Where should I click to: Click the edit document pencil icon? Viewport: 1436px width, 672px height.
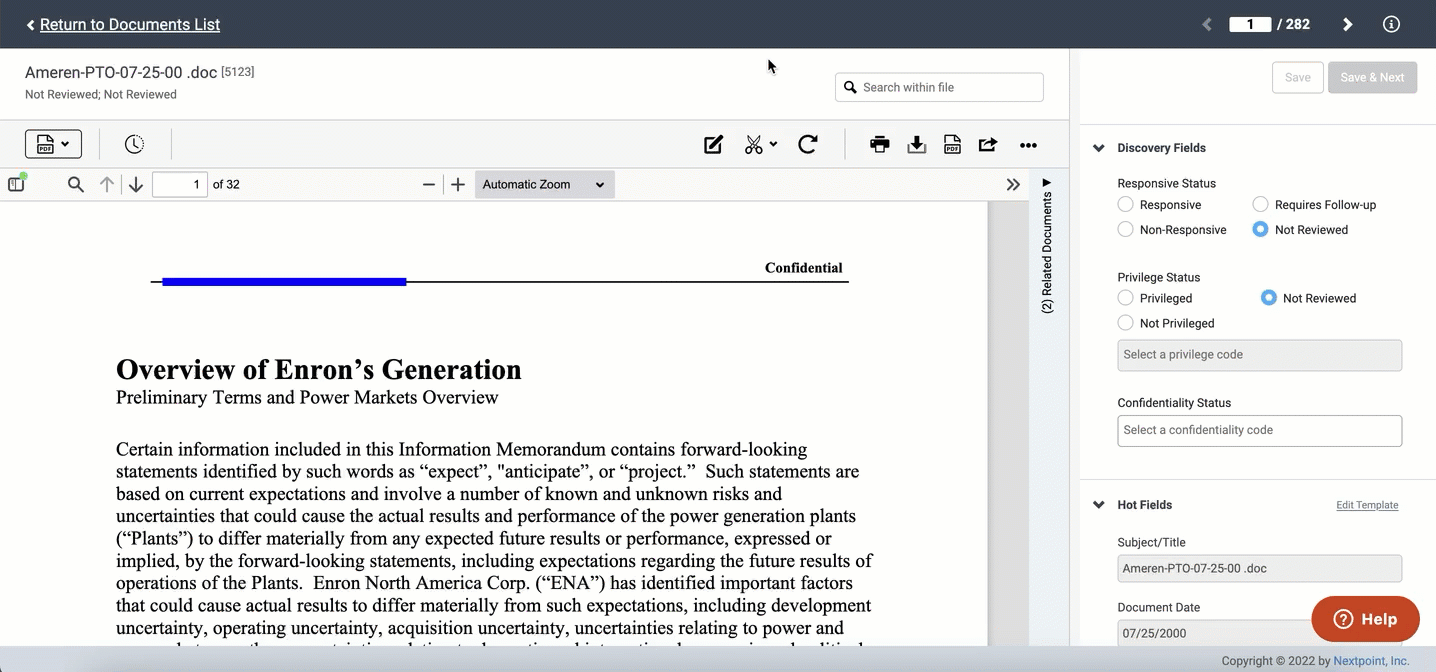pyautogui.click(x=713, y=145)
